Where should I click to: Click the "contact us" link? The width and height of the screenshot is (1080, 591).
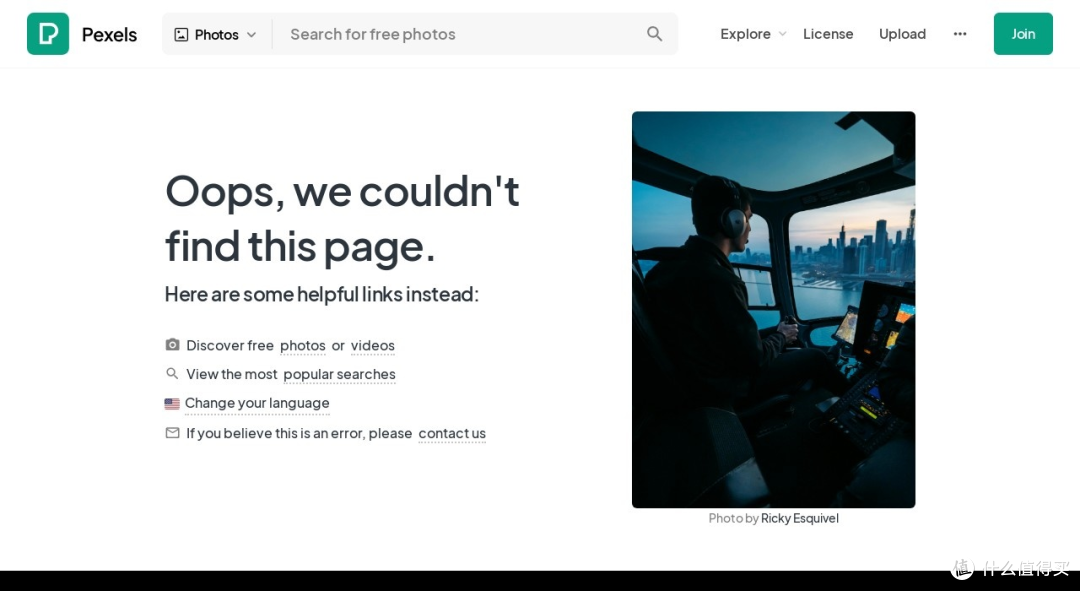pos(452,433)
